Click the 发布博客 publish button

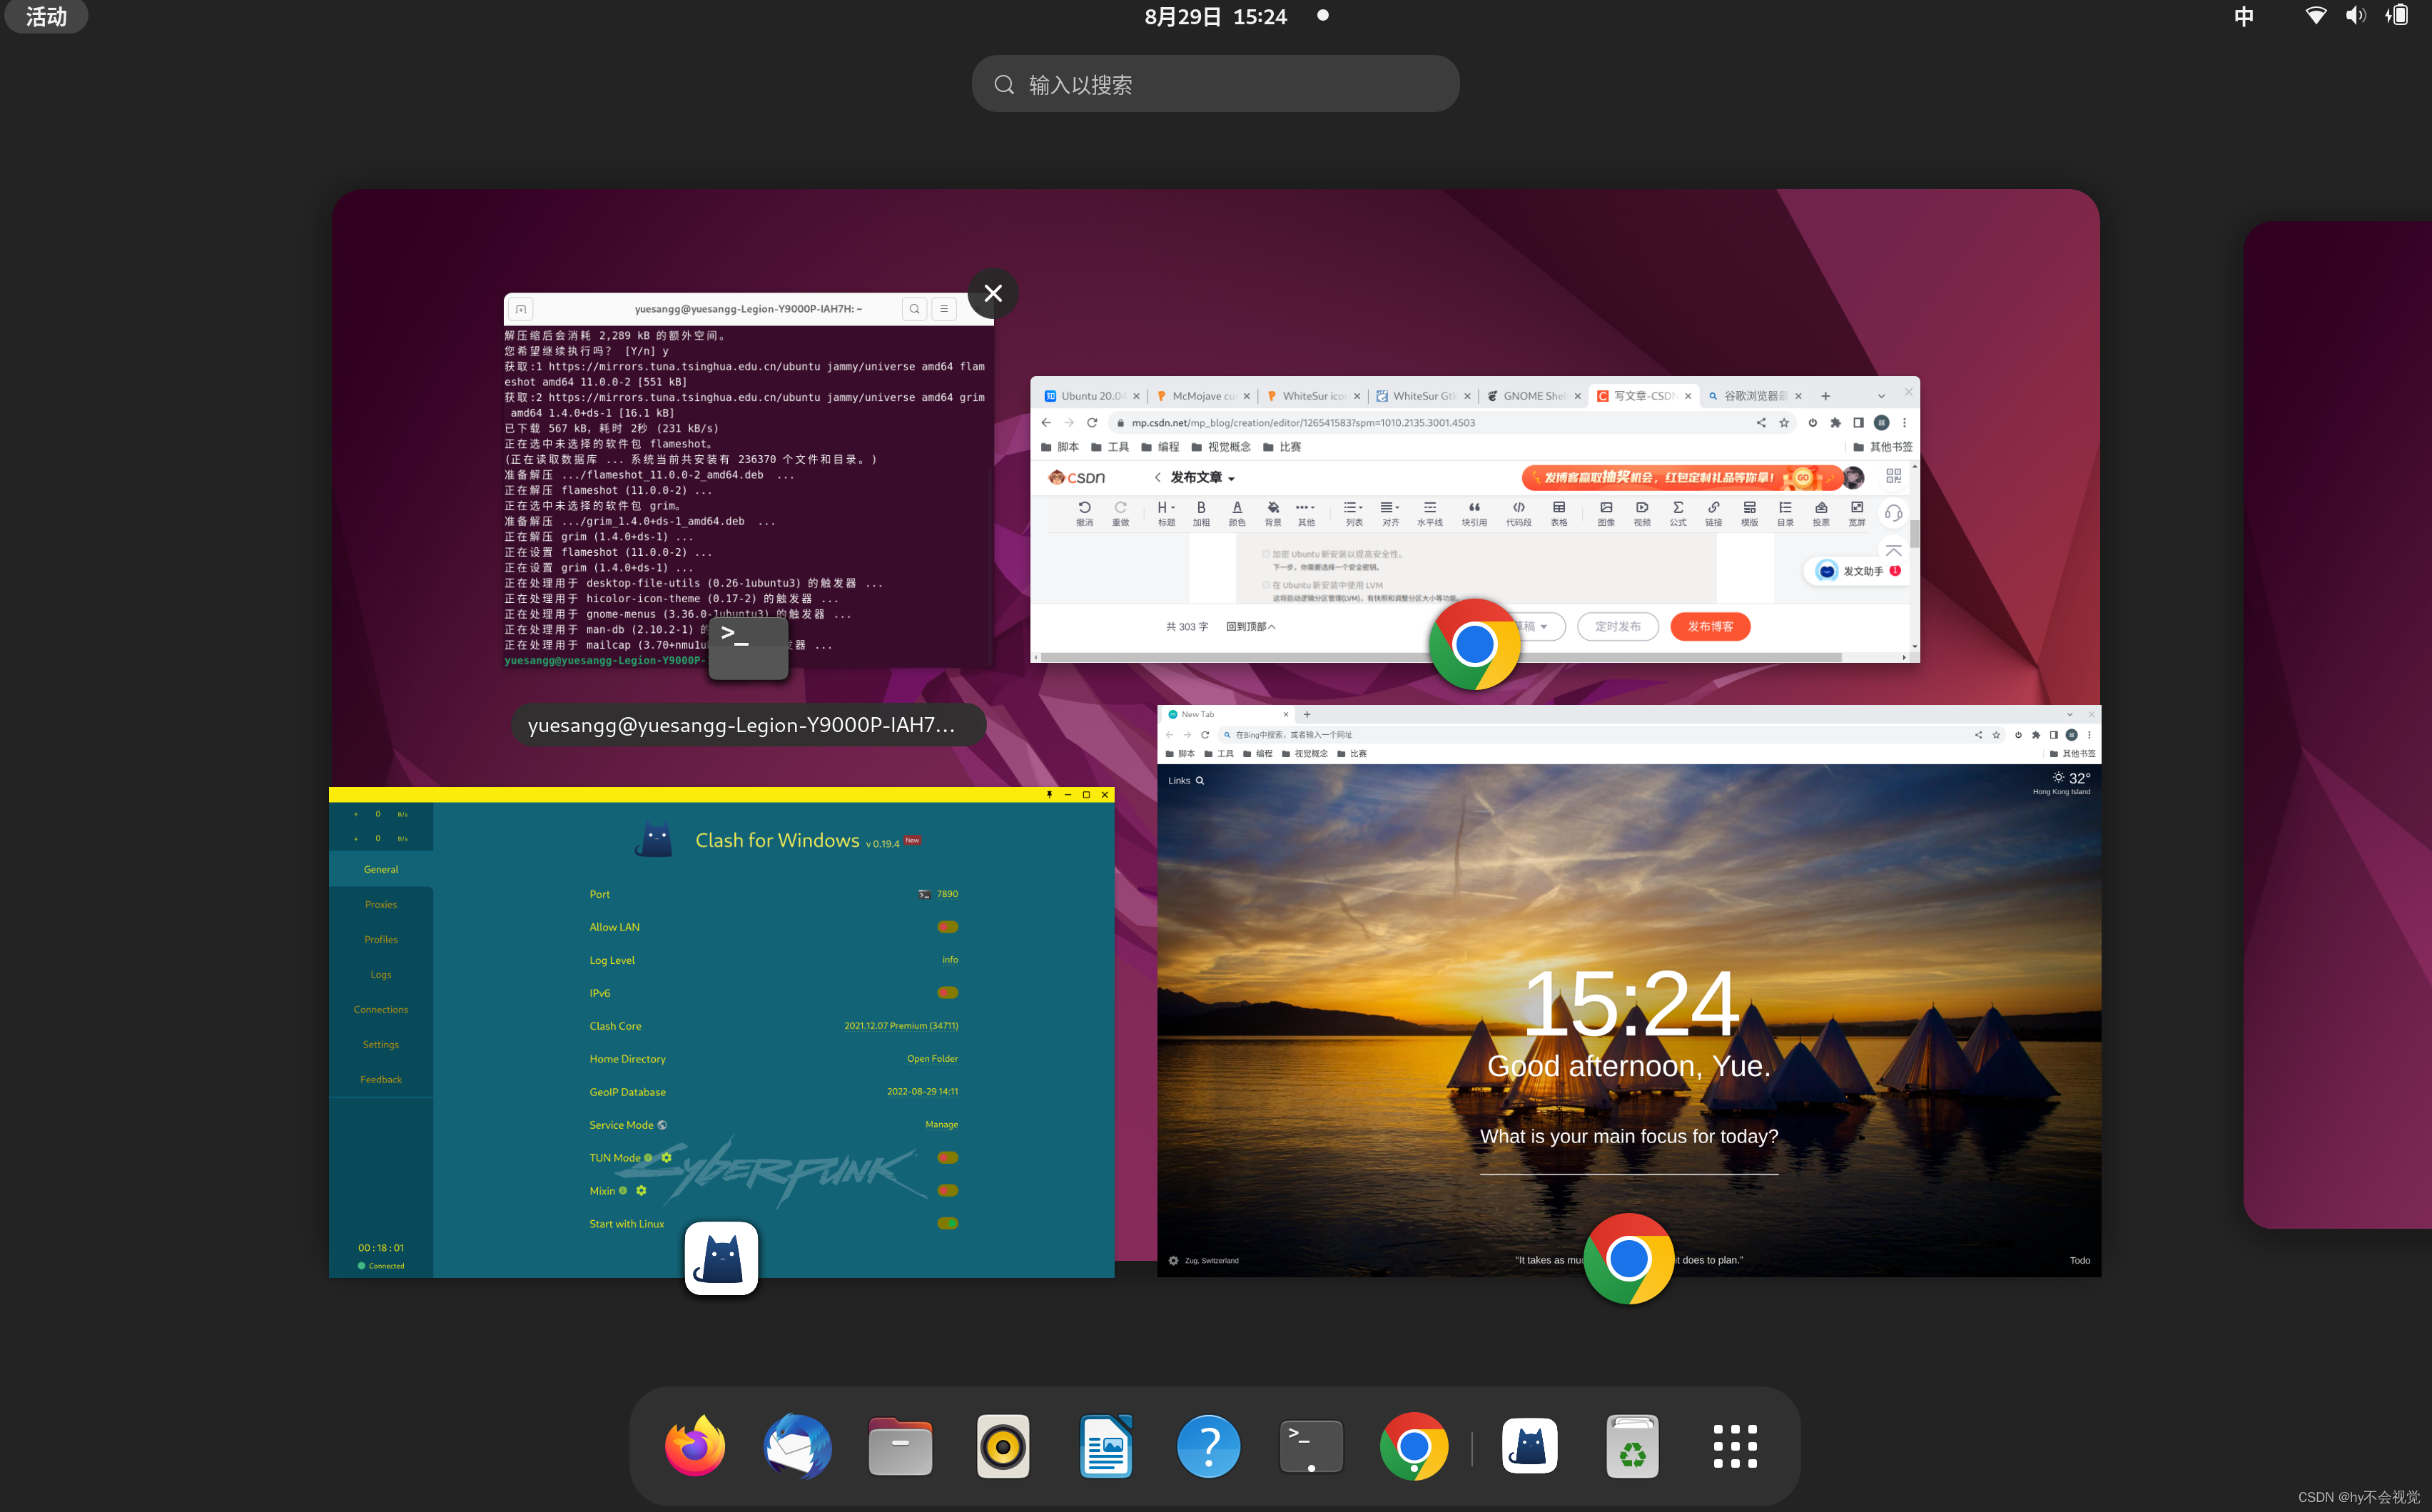pyautogui.click(x=1710, y=627)
